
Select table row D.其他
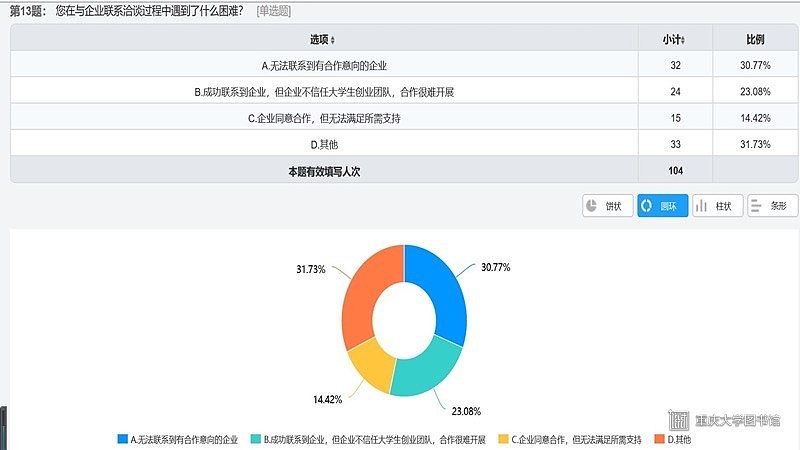pyautogui.click(x=323, y=144)
